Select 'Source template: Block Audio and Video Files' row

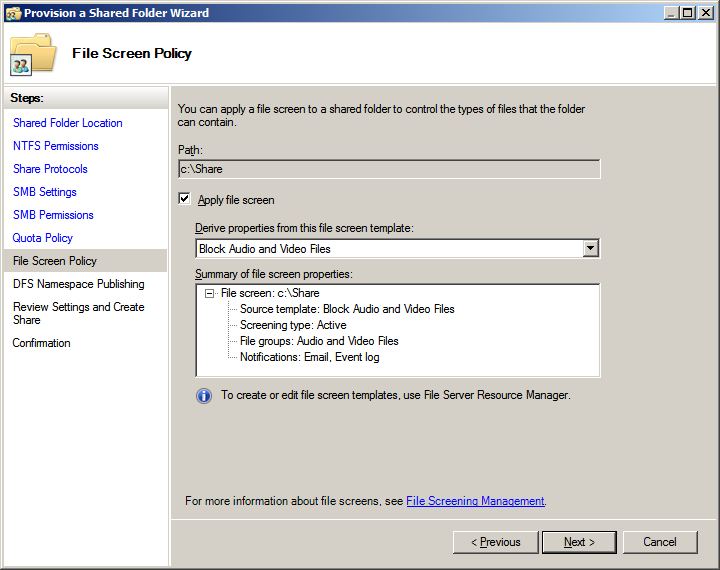pos(347,309)
